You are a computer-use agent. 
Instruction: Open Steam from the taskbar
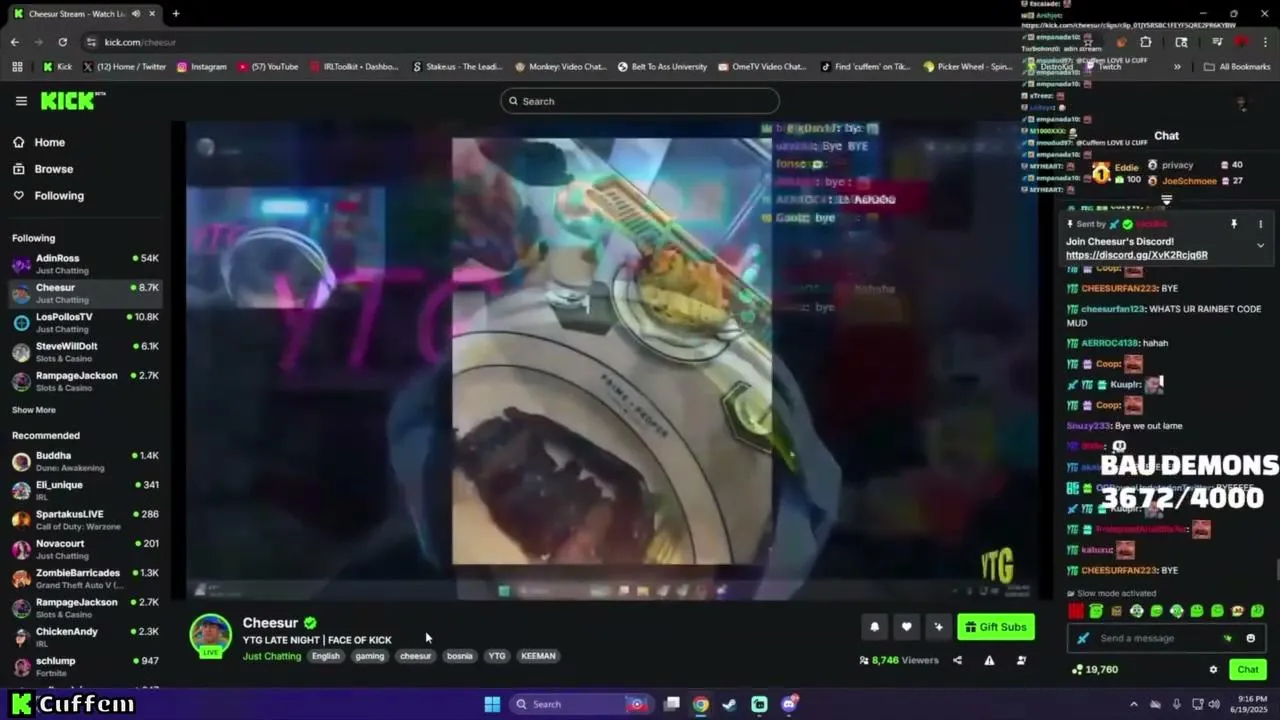point(730,704)
